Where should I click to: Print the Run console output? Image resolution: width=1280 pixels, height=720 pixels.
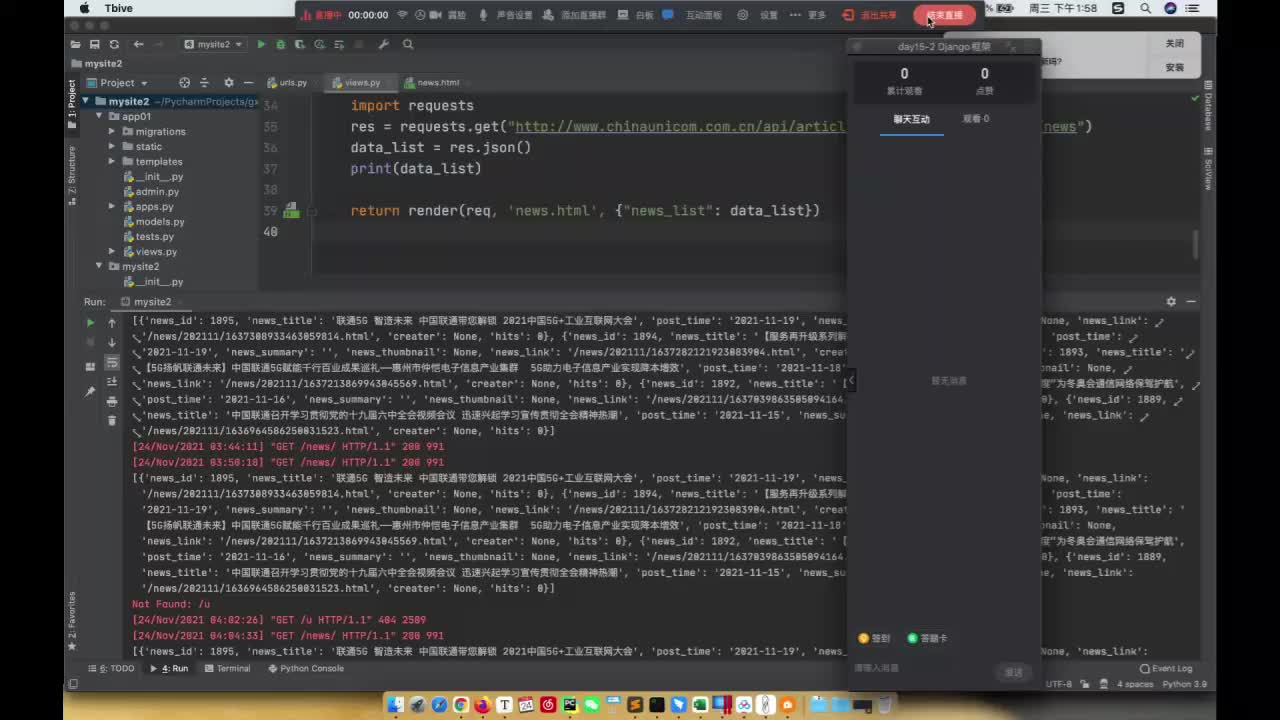pyautogui.click(x=112, y=401)
